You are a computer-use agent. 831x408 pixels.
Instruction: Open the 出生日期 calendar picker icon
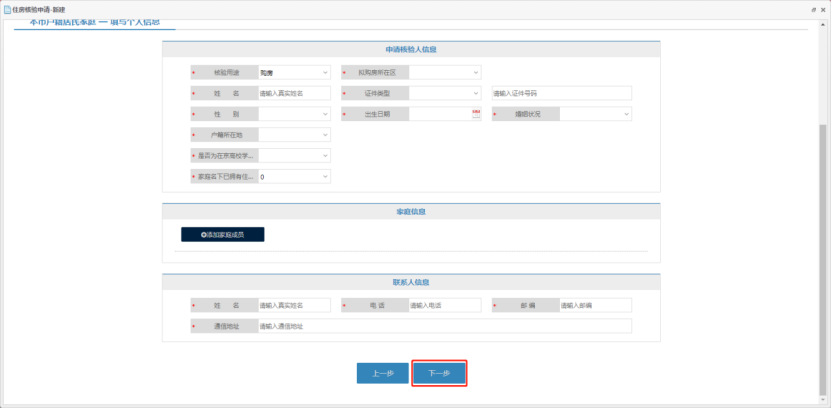click(476, 114)
